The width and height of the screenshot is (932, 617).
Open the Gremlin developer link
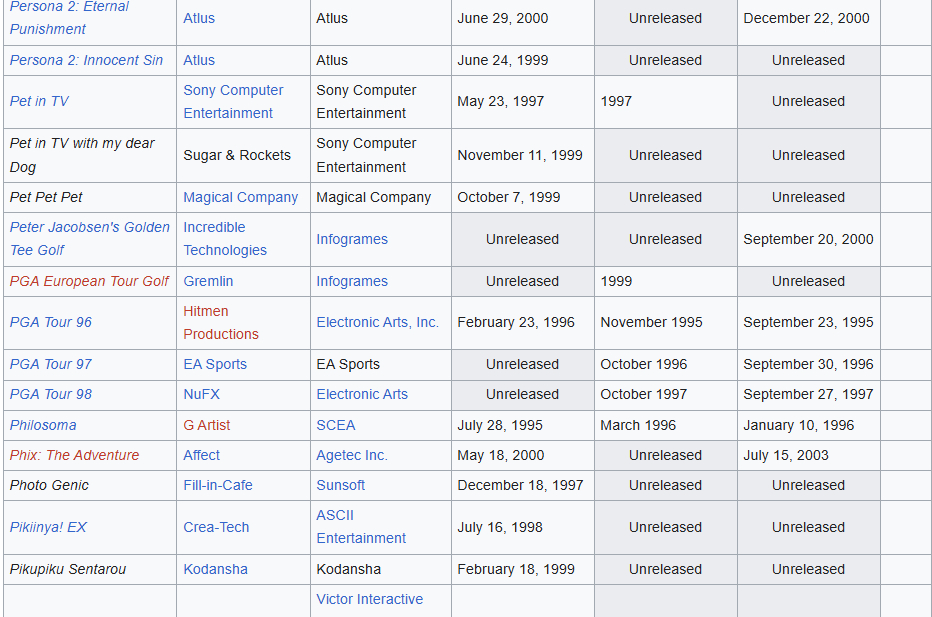[x=208, y=281]
